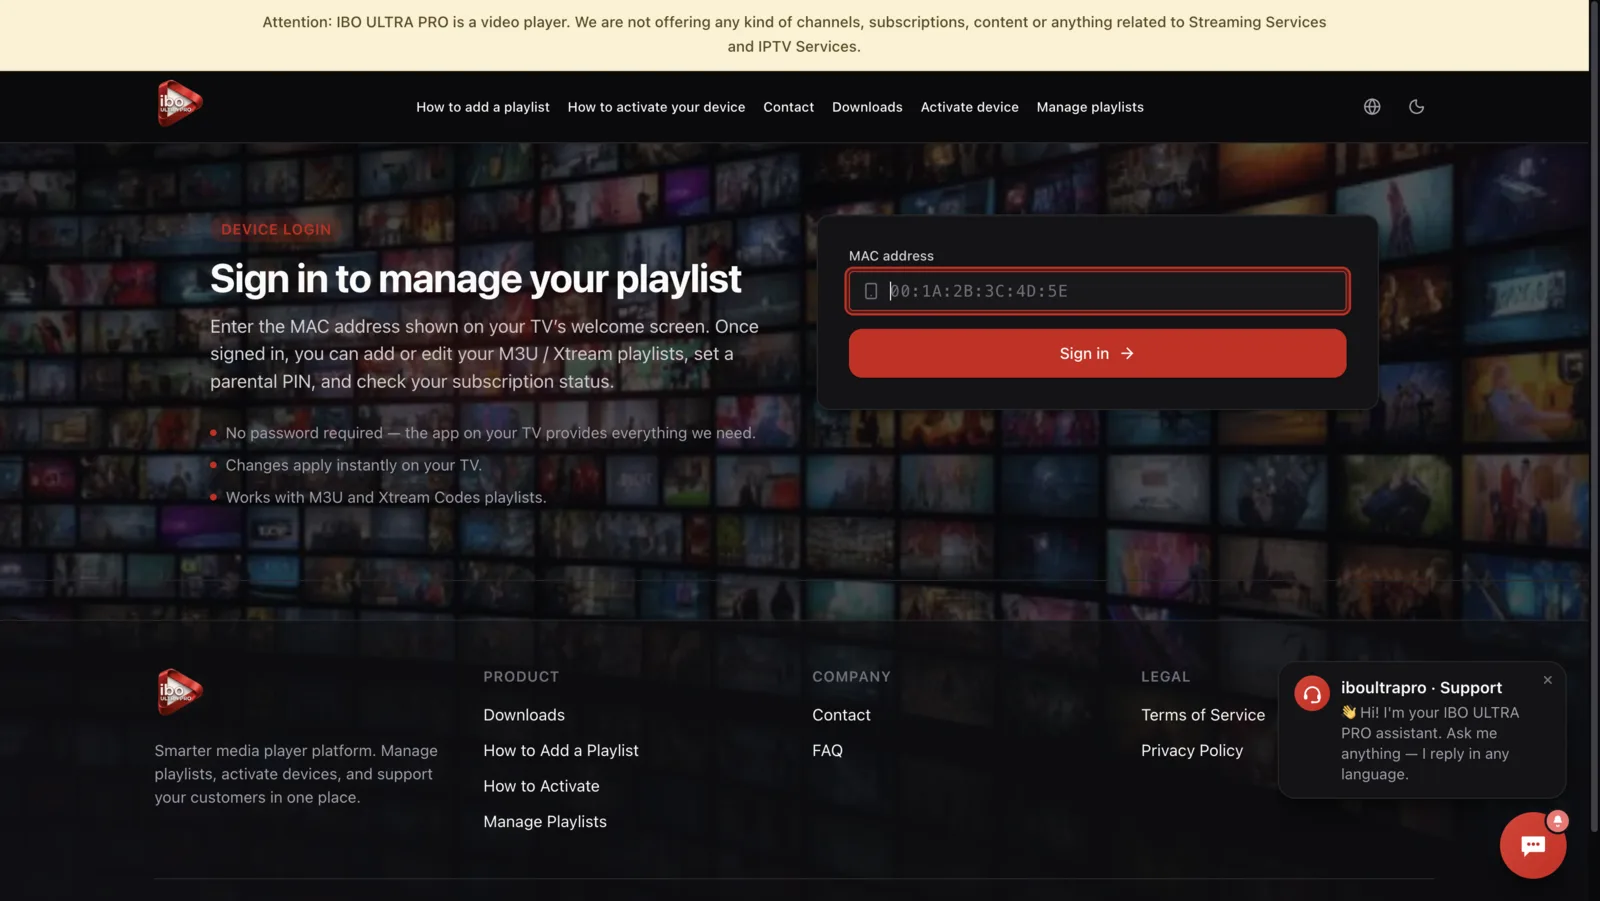Click the IBO Ultra Pro header logo
The image size is (1600, 901).
180,104
